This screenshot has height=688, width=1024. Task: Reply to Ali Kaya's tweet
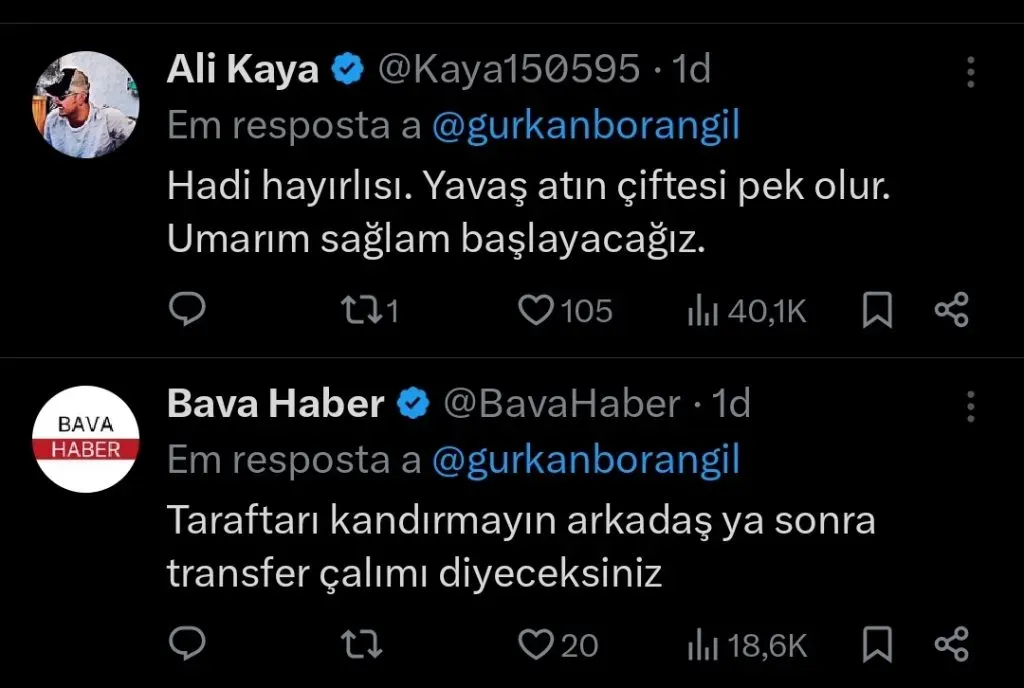point(187,309)
